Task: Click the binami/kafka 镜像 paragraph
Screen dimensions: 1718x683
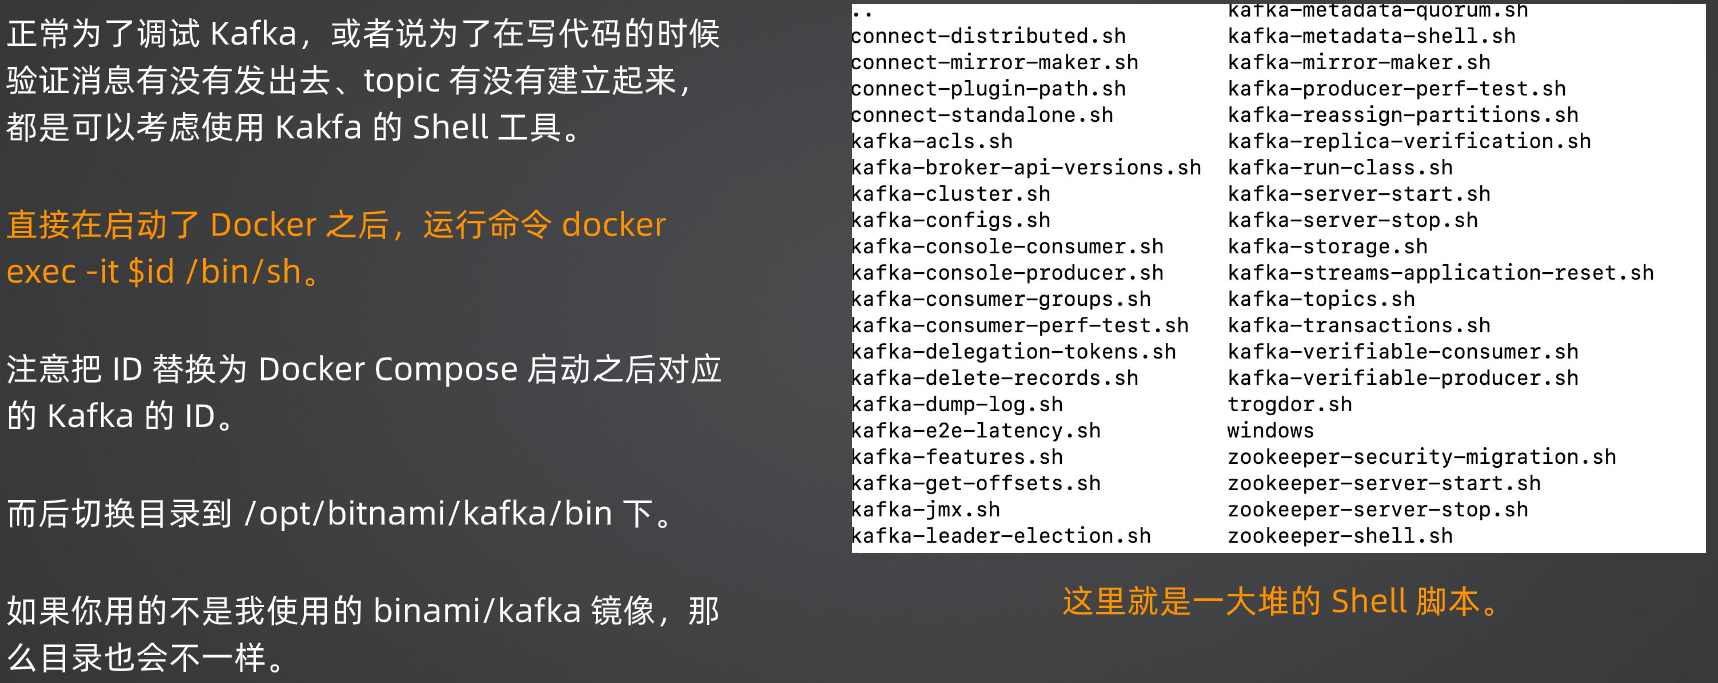Action: (363, 633)
